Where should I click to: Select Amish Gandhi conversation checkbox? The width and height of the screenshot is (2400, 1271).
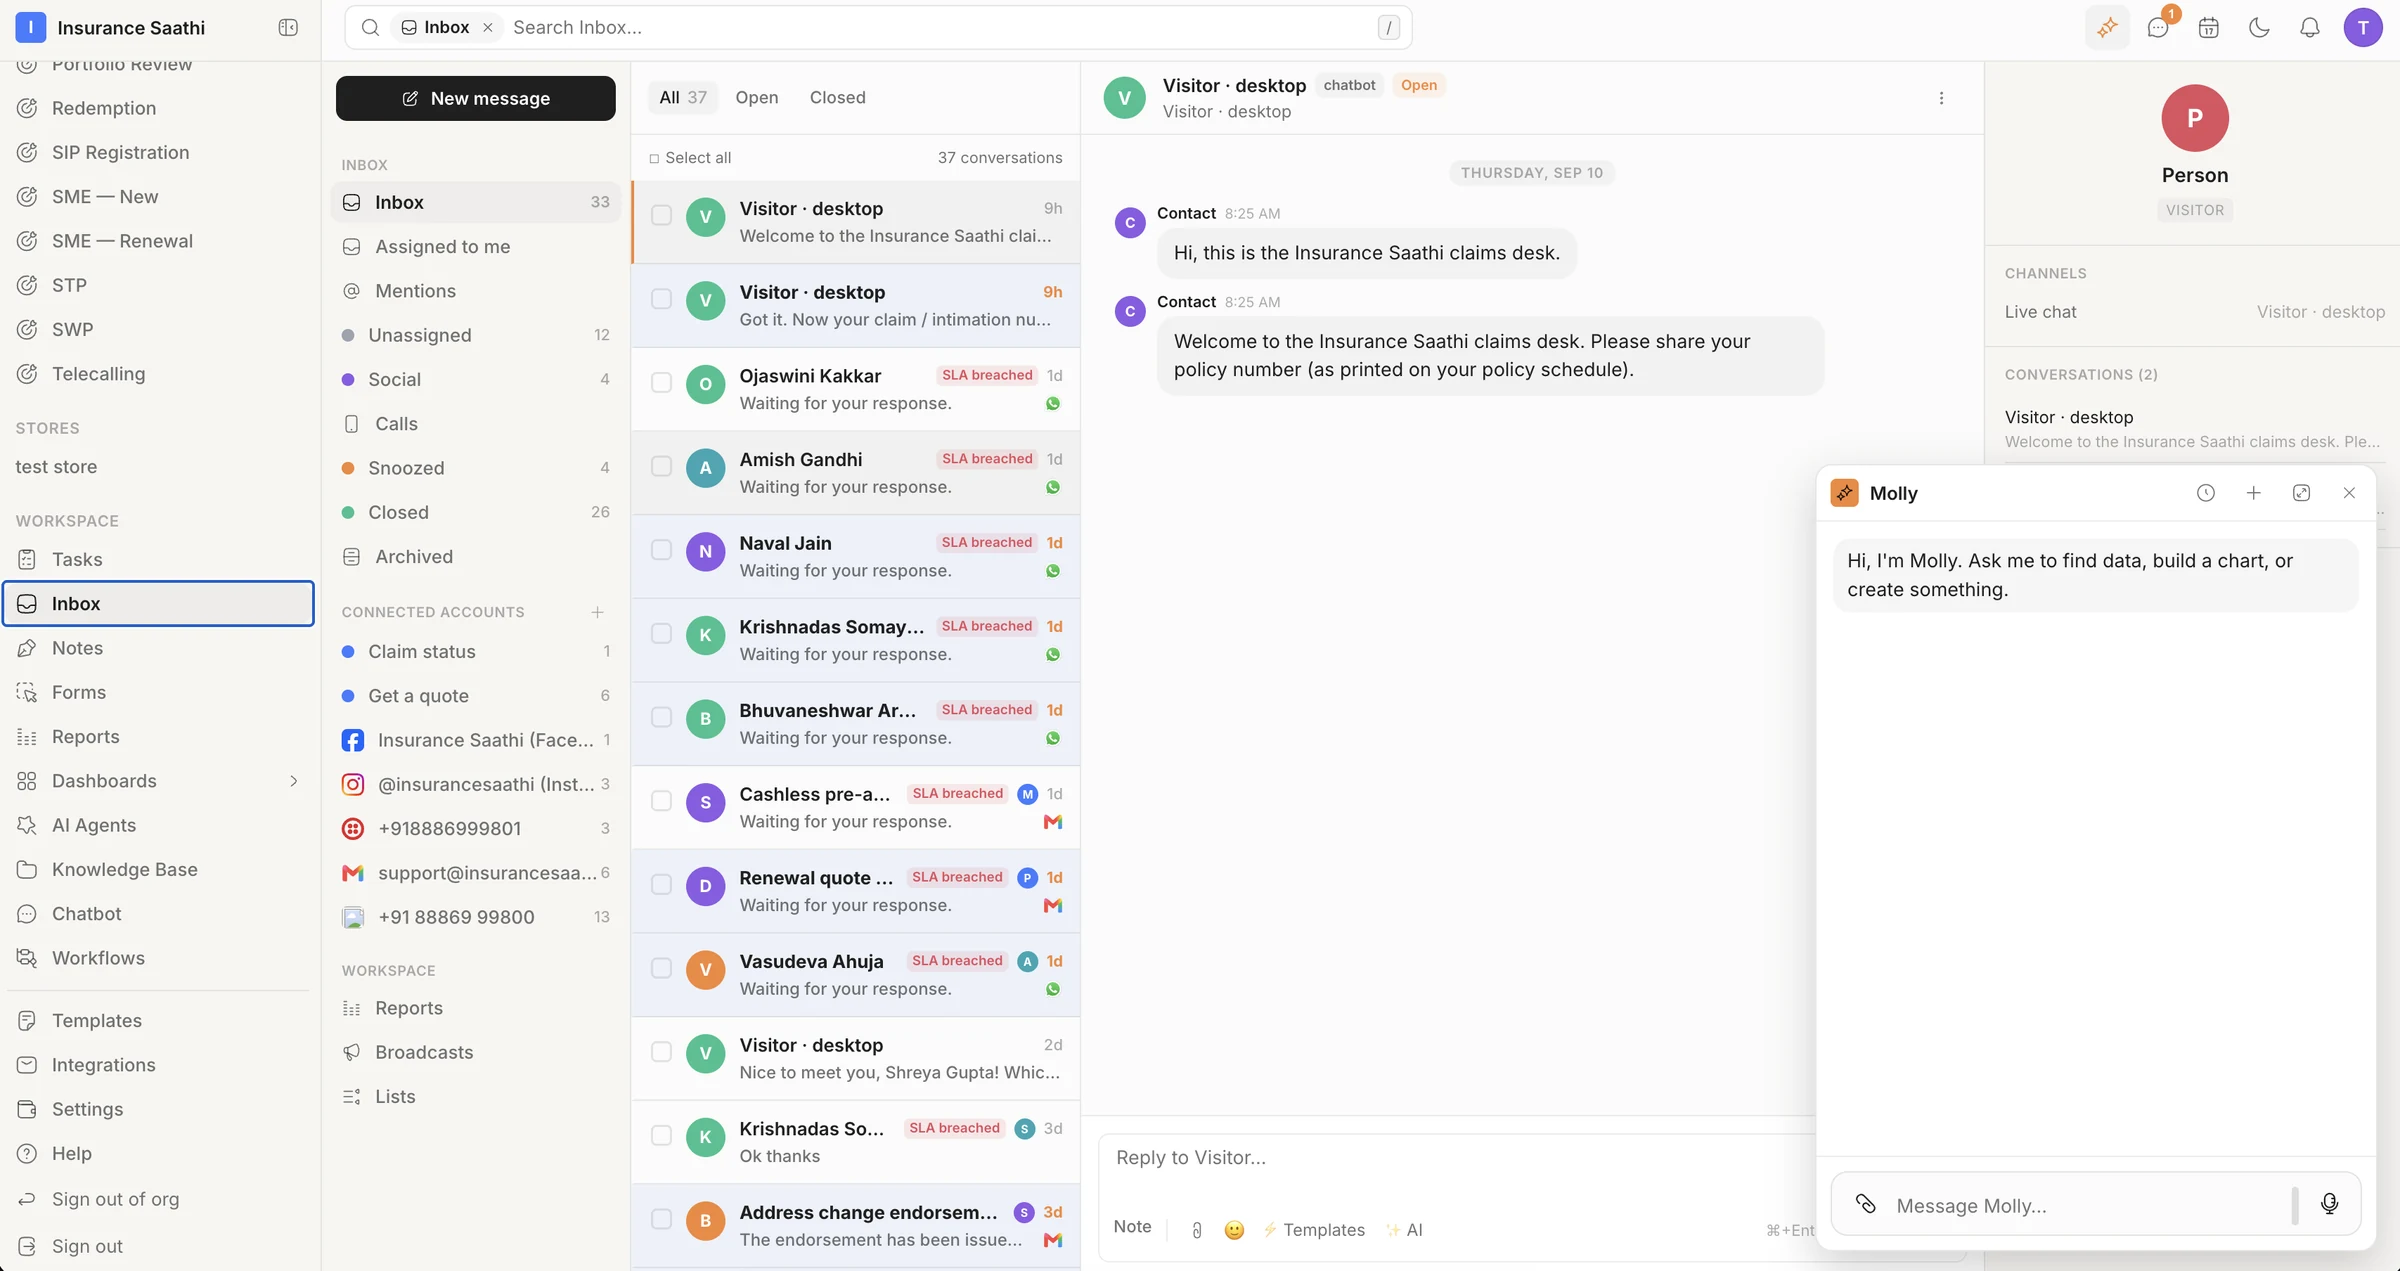[x=661, y=466]
